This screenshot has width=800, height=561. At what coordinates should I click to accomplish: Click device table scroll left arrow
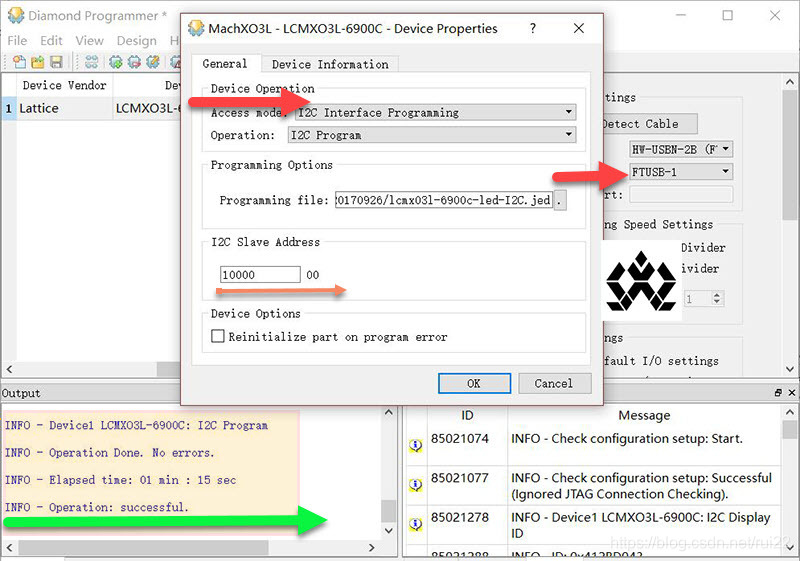click(x=9, y=369)
